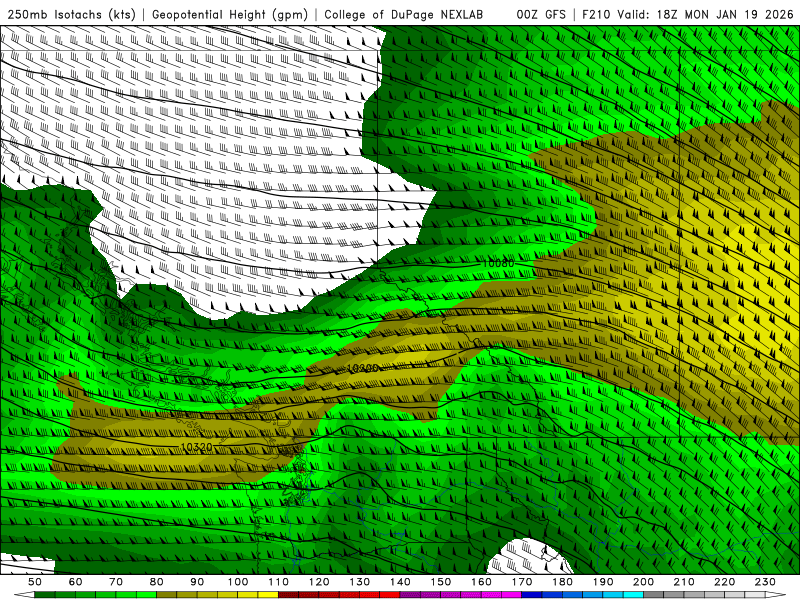The image size is (800, 600).
Task: Click the 180 tick label on the color scale
Action: pos(562,582)
